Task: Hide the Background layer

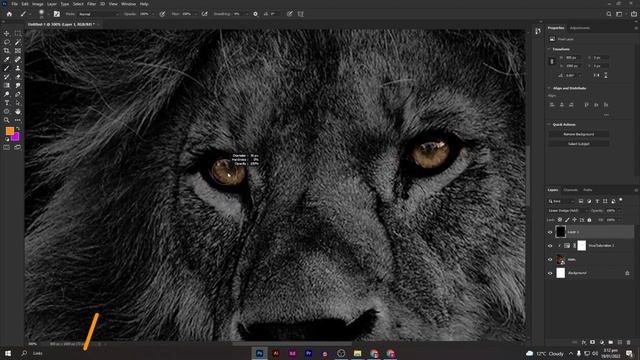Action: pos(550,273)
